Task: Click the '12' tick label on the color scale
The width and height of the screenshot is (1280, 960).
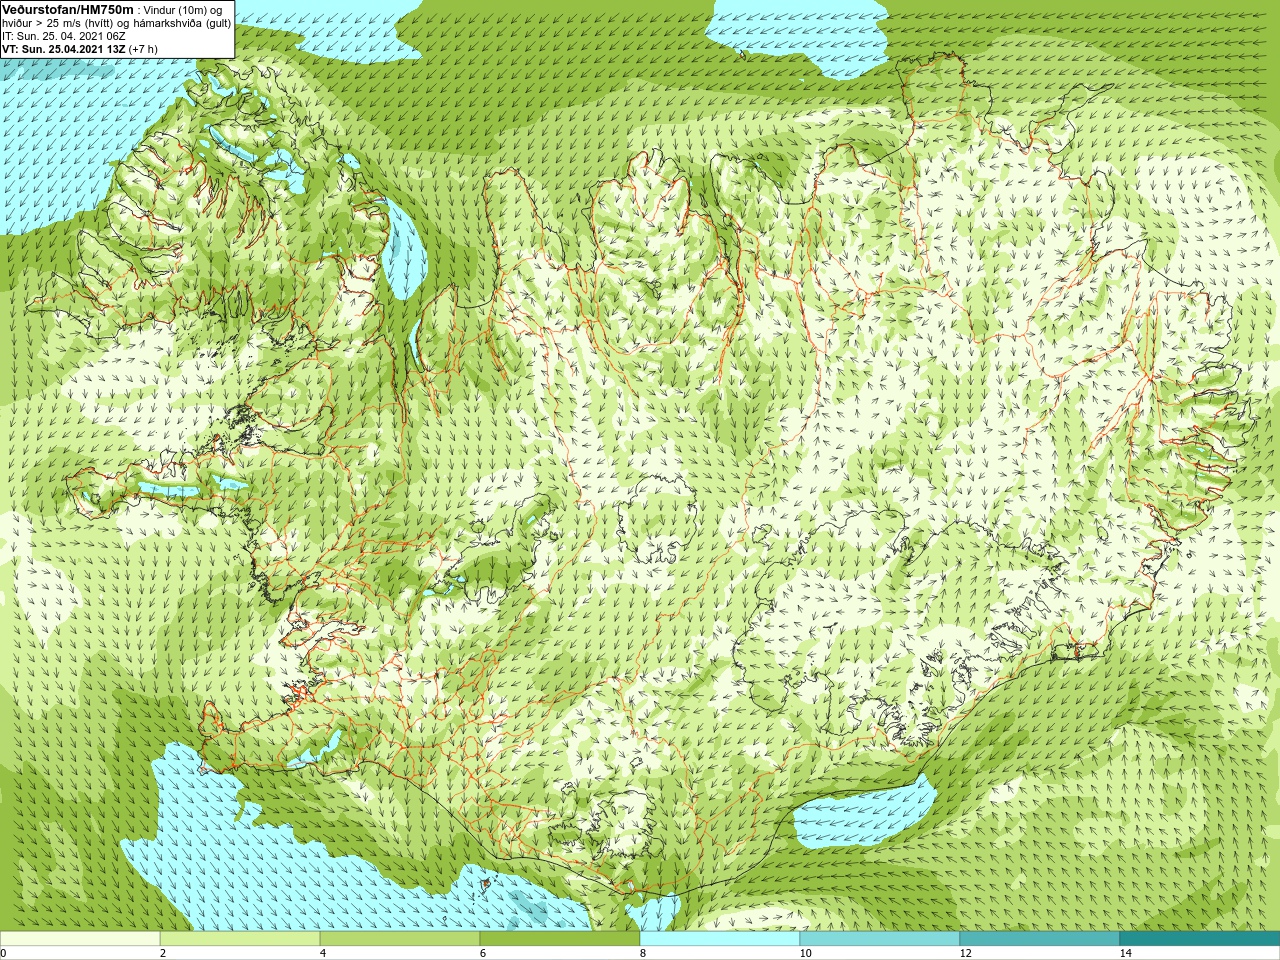Action: pos(965,953)
